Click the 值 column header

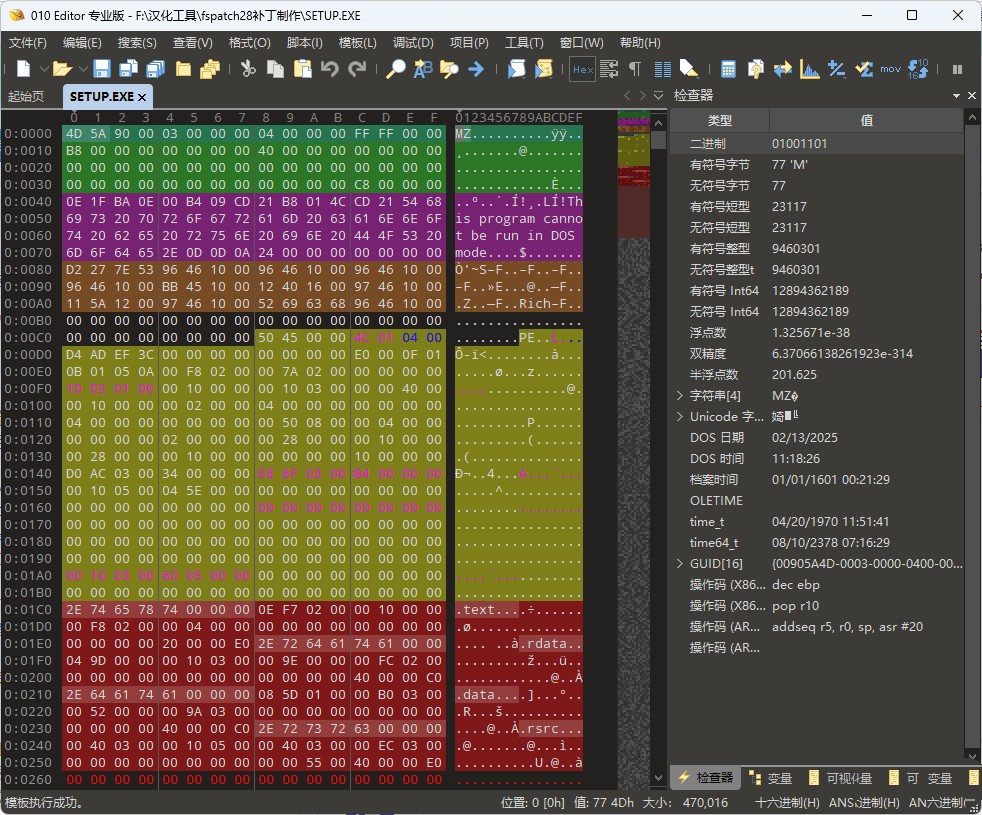[866, 120]
